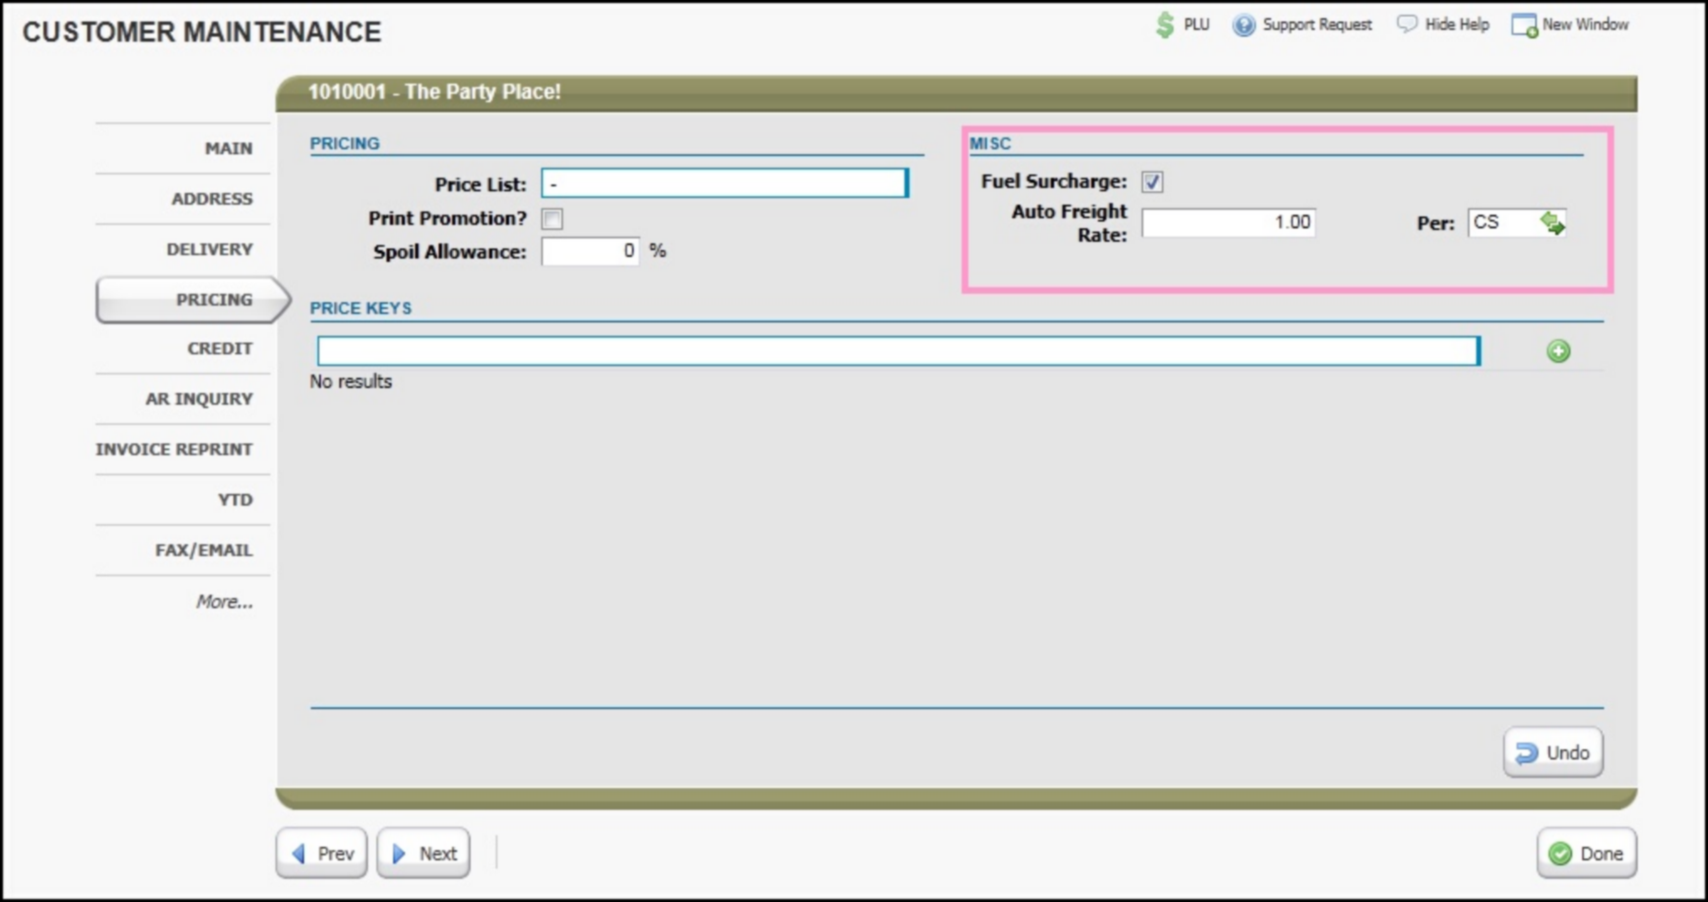1708x902 pixels.
Task: Open a New Window via its icon
Action: click(x=1524, y=25)
